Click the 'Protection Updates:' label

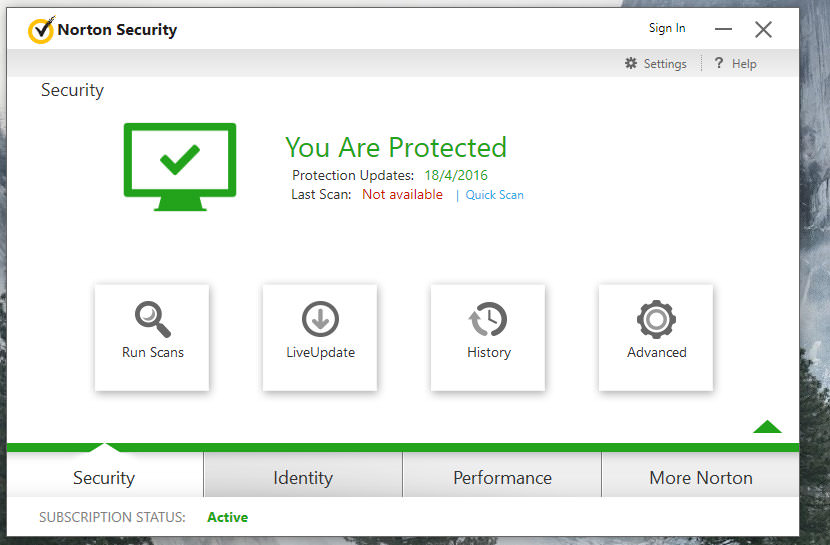pyautogui.click(x=353, y=175)
